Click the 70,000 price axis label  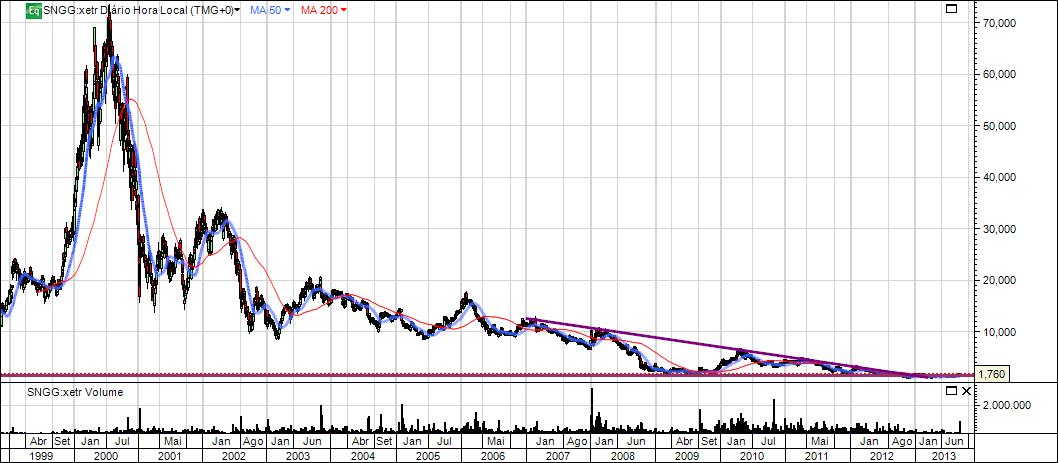[997, 23]
